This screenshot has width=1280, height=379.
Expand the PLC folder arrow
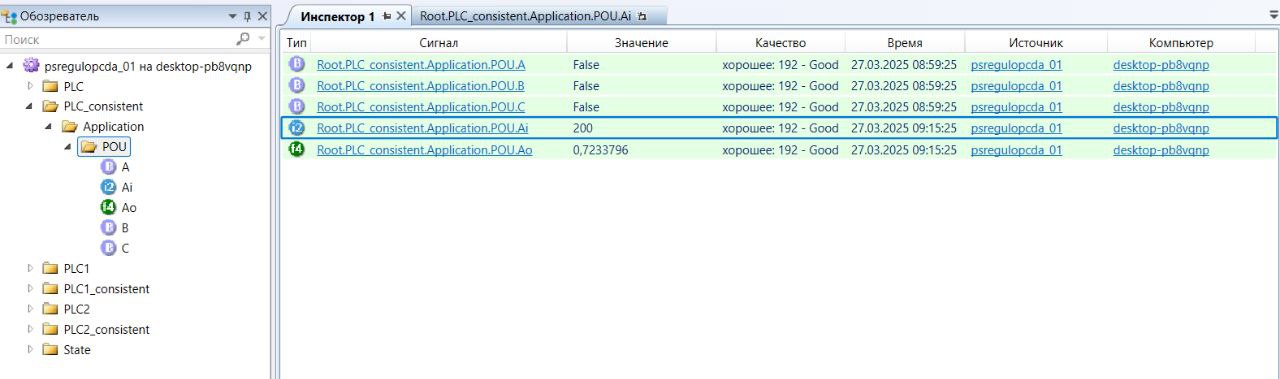[30, 86]
